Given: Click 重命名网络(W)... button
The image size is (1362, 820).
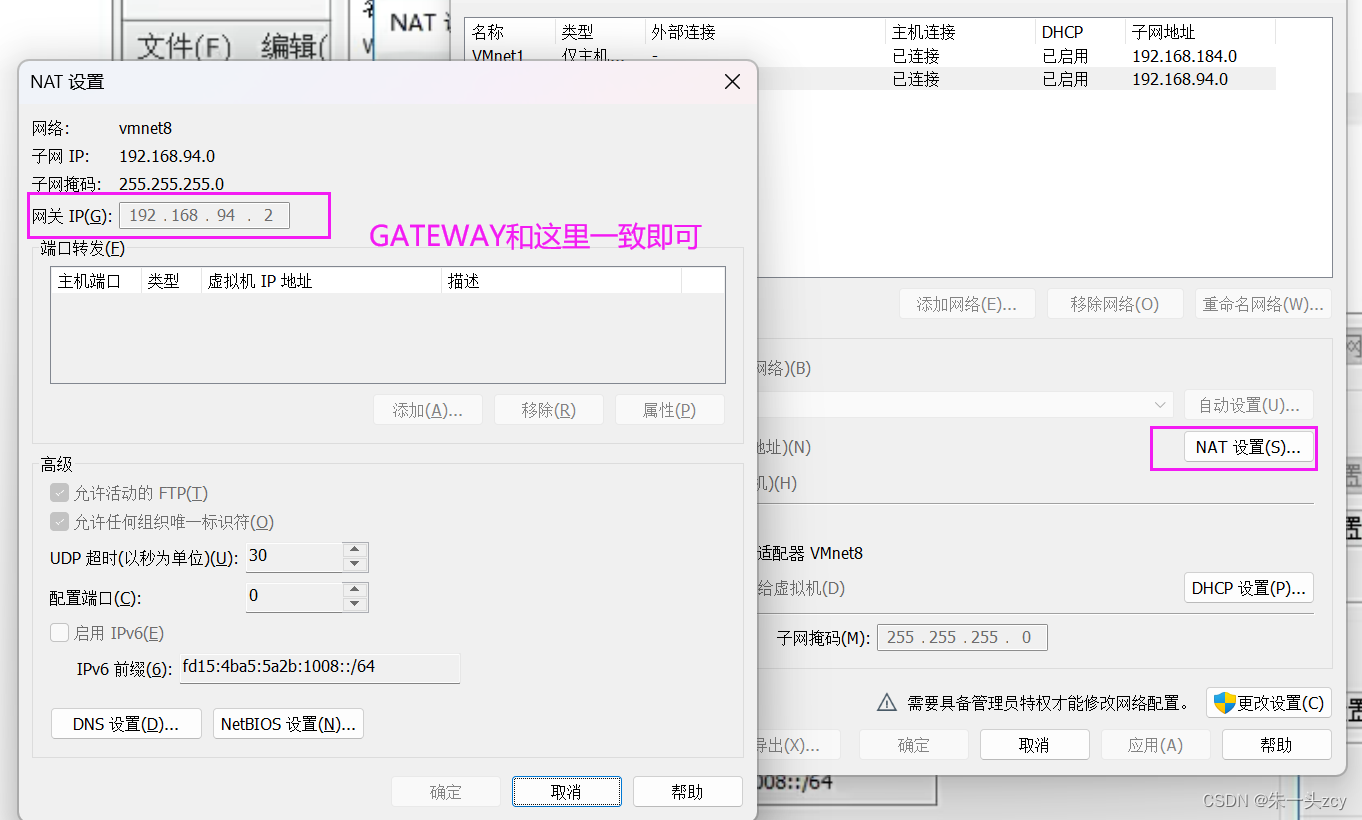Looking at the screenshot, I should pyautogui.click(x=1263, y=304).
